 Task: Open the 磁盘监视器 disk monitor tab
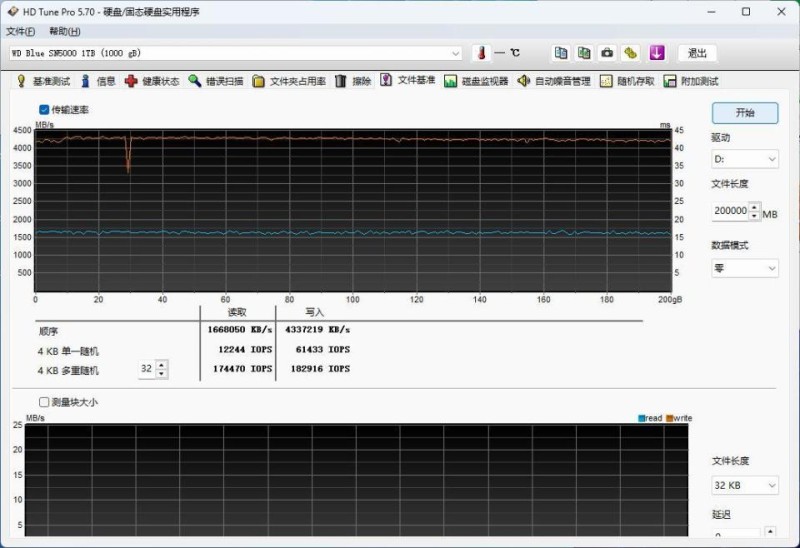[477, 81]
